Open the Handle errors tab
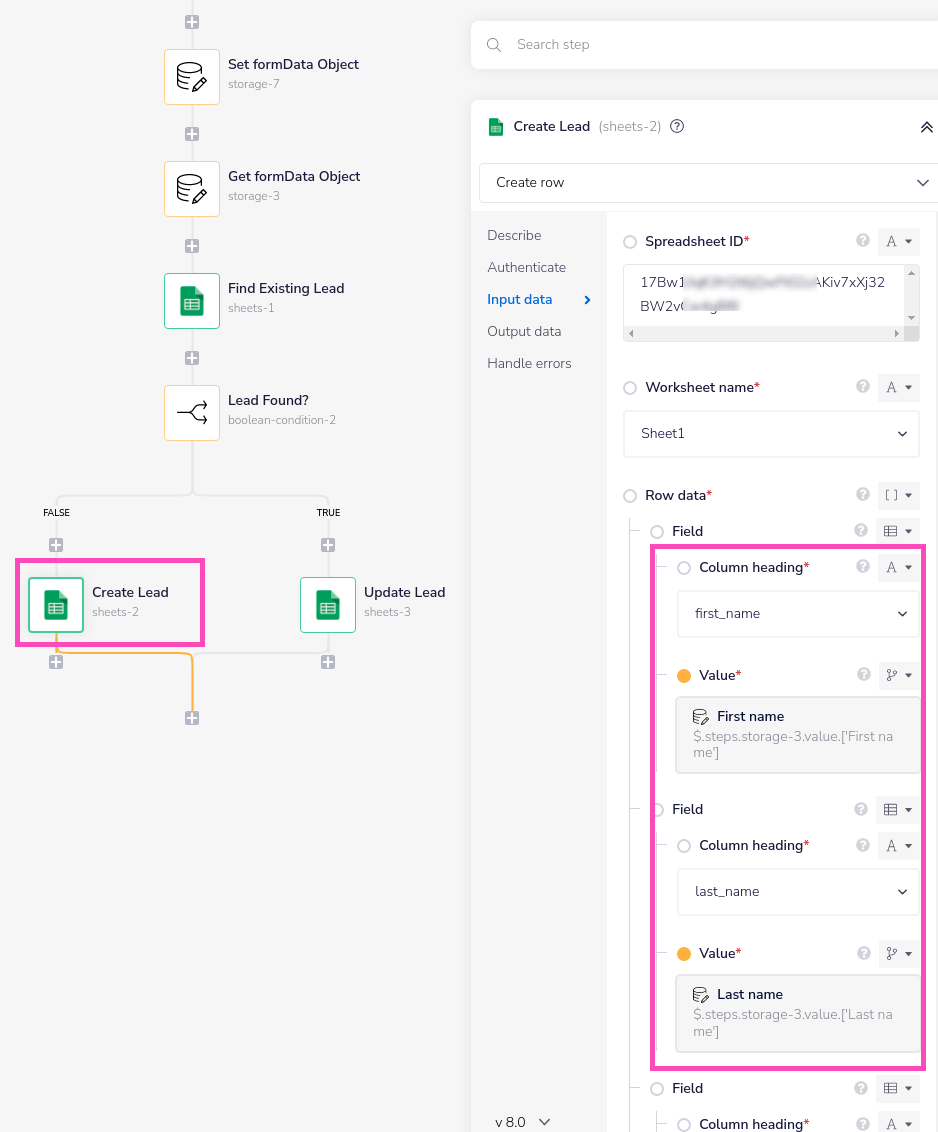The image size is (938, 1132). click(529, 364)
